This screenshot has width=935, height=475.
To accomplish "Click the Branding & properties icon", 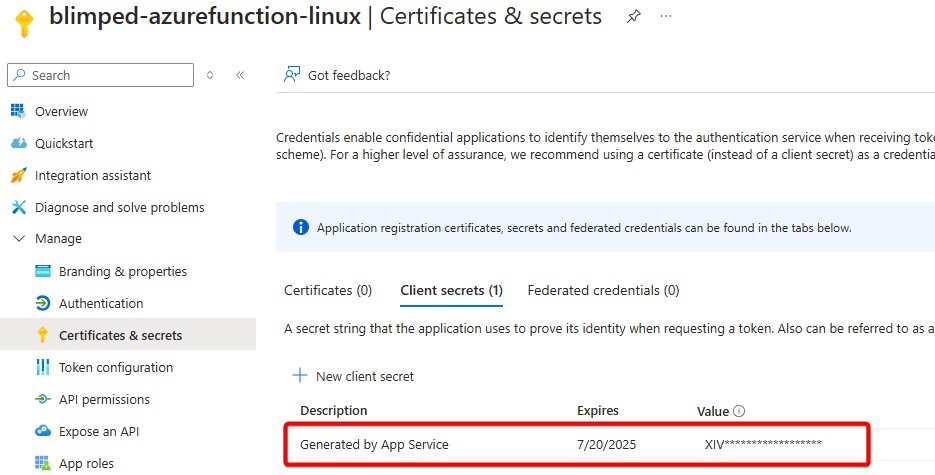I will point(43,271).
